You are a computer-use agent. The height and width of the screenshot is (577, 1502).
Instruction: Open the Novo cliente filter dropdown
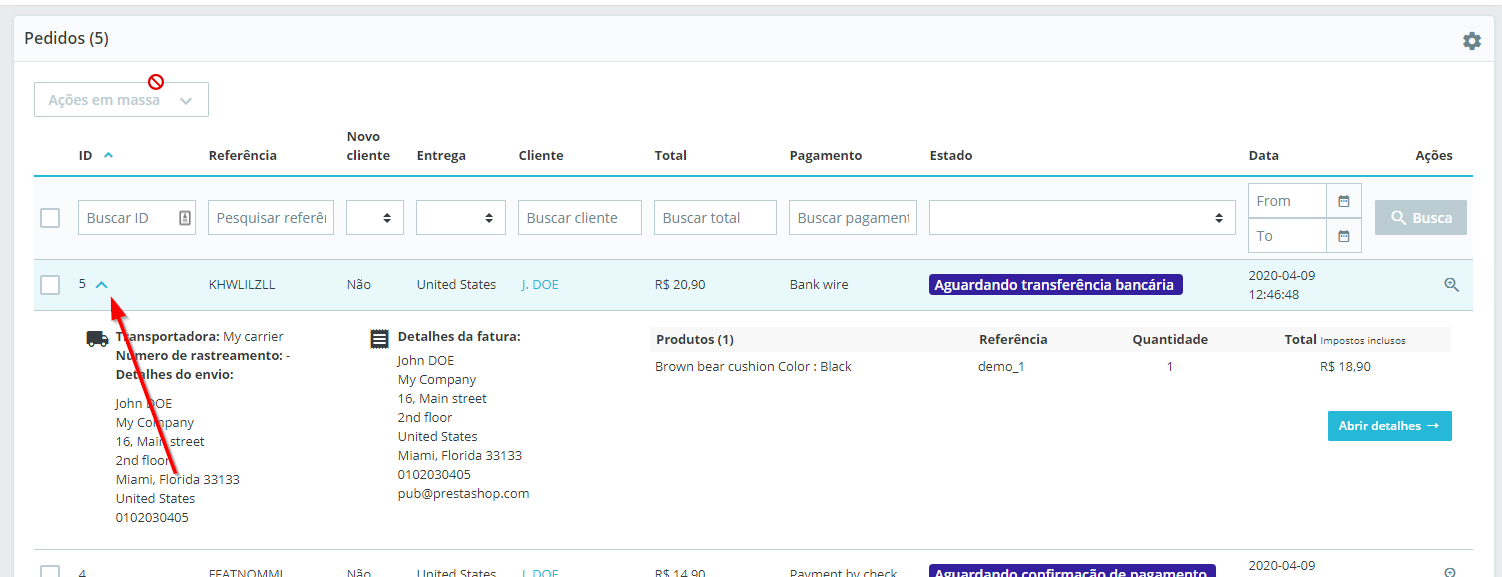tap(374, 217)
